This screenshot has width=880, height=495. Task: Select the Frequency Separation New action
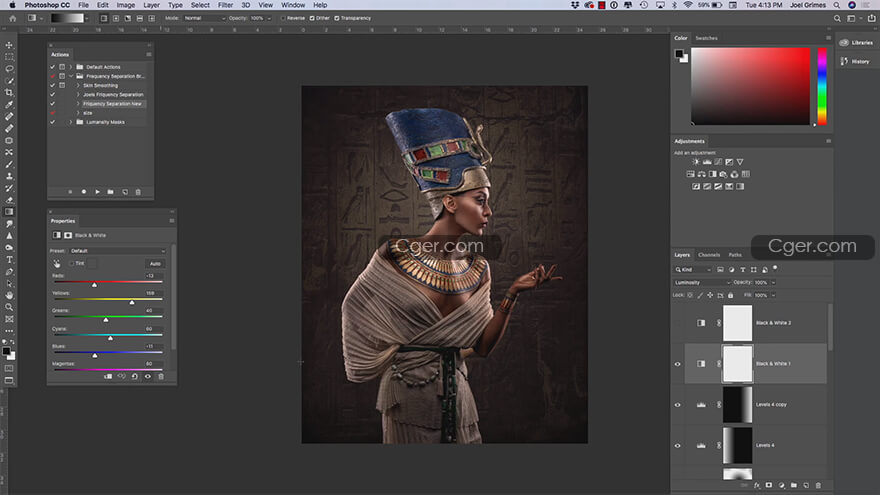pos(112,104)
